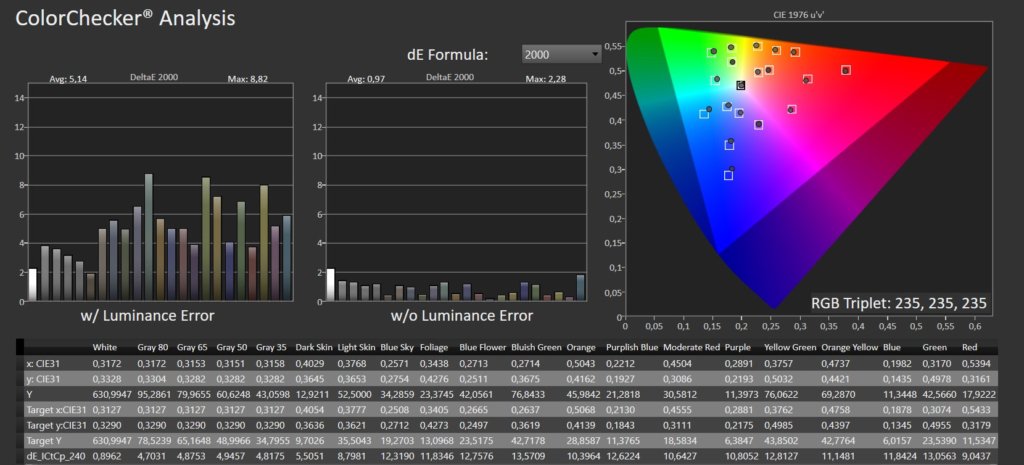
Task: Select the white bar in w/o Luminance Error chart
Action: tap(331, 285)
